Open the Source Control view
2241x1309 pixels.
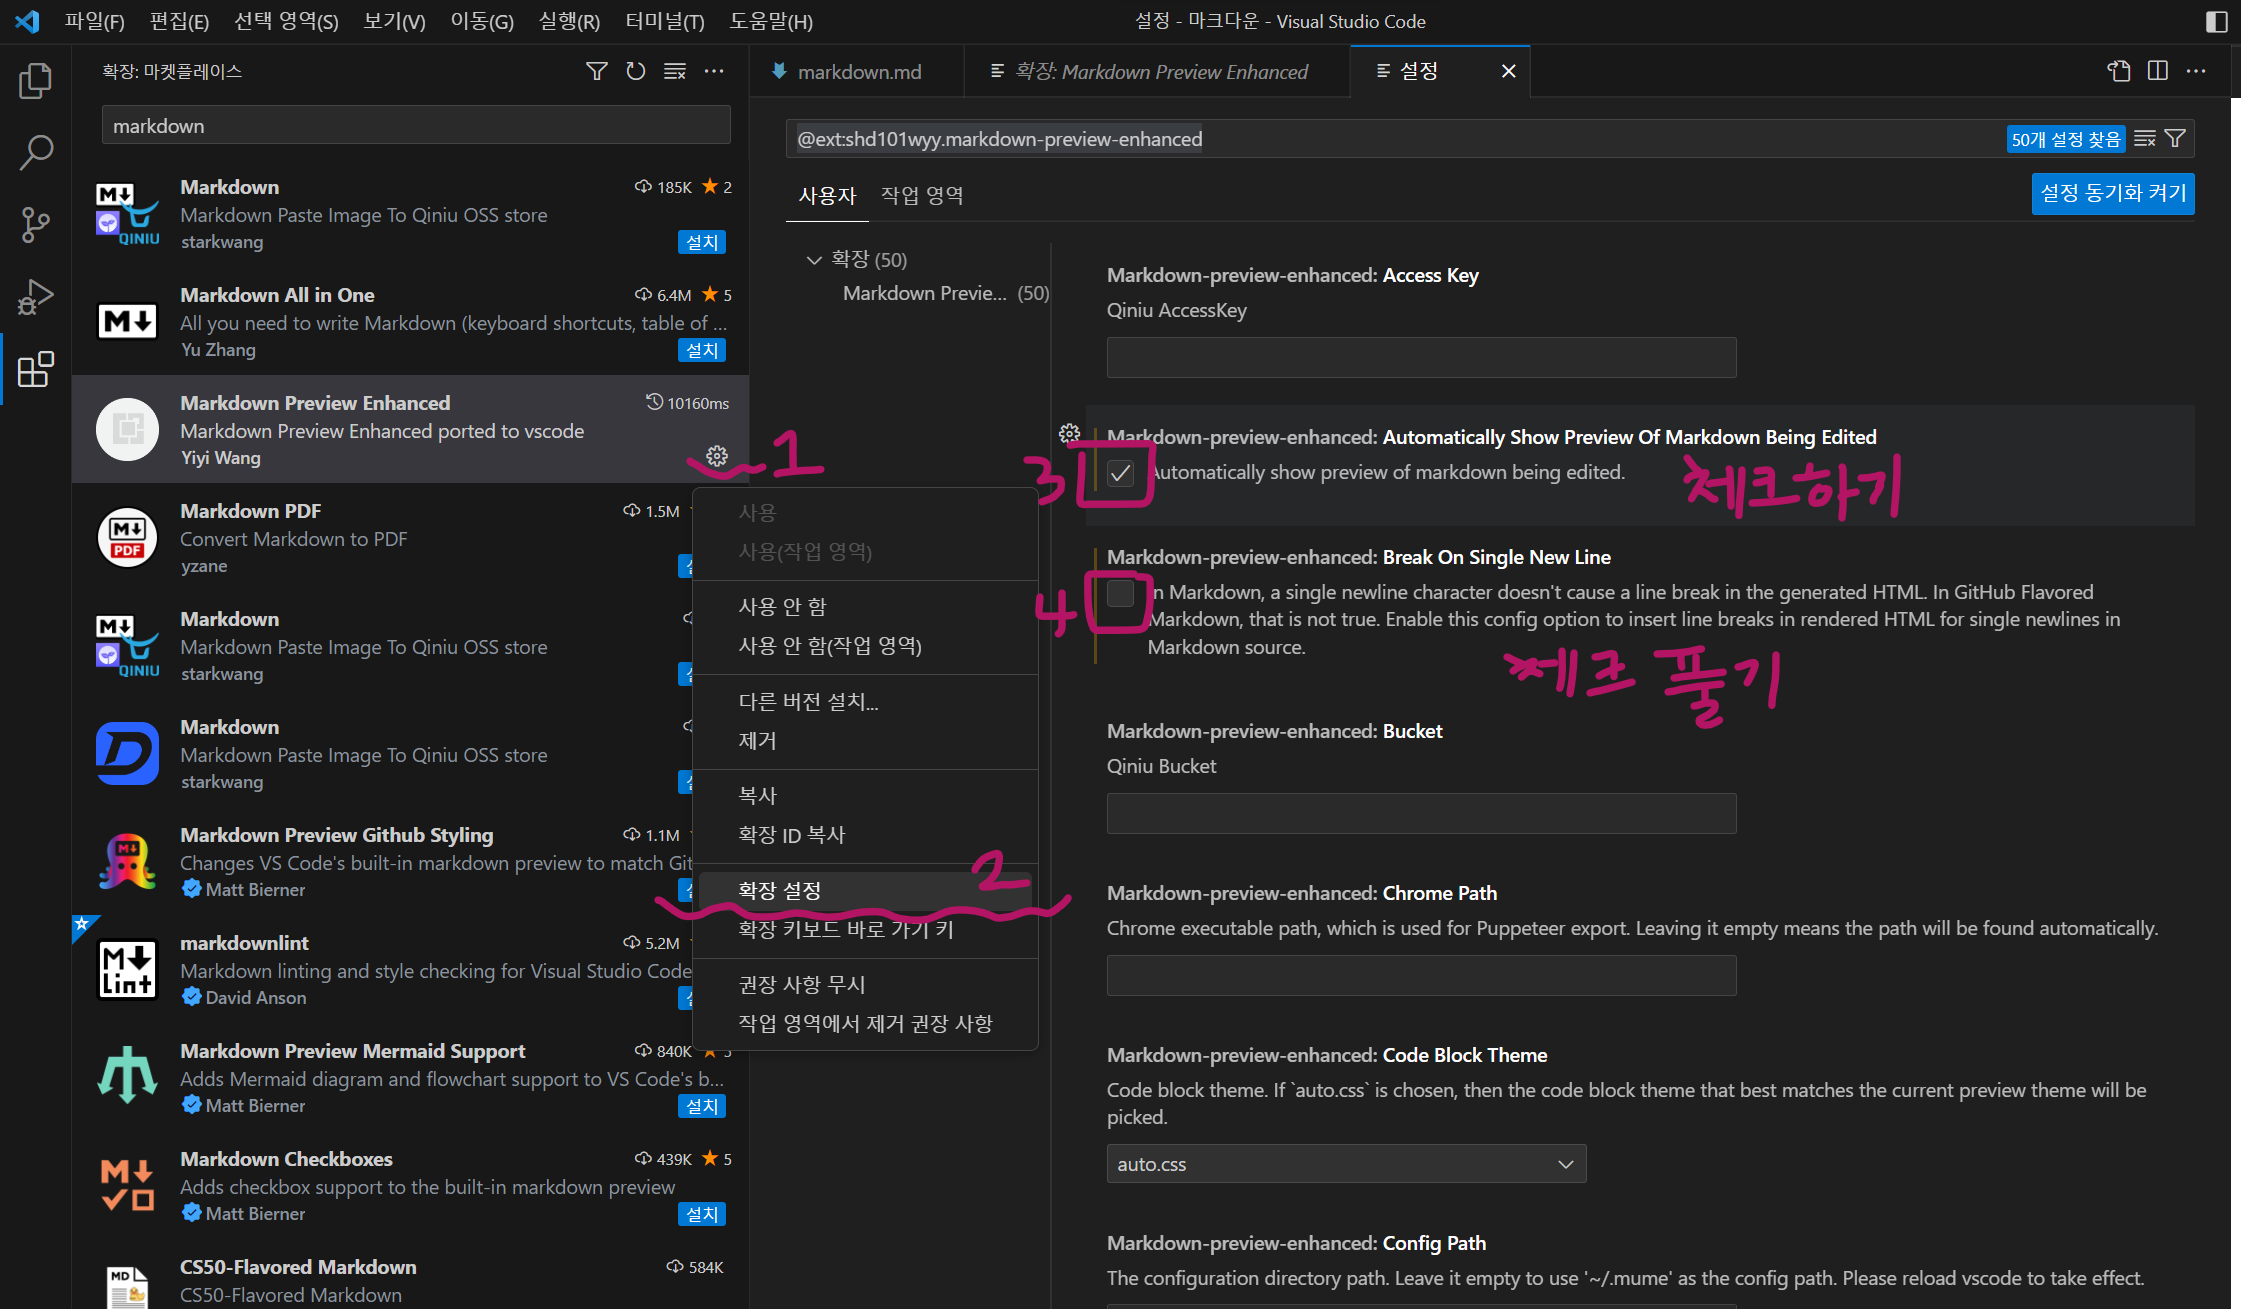pos(36,225)
